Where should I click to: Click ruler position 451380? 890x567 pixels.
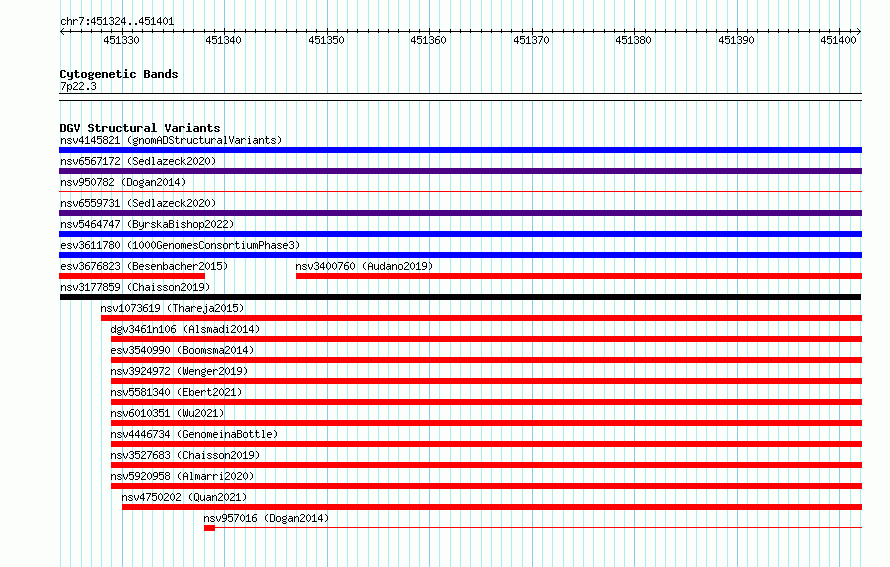pyautogui.click(x=633, y=40)
